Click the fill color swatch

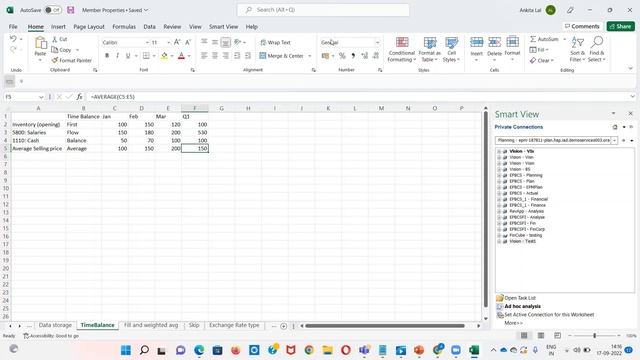click(x=164, y=56)
